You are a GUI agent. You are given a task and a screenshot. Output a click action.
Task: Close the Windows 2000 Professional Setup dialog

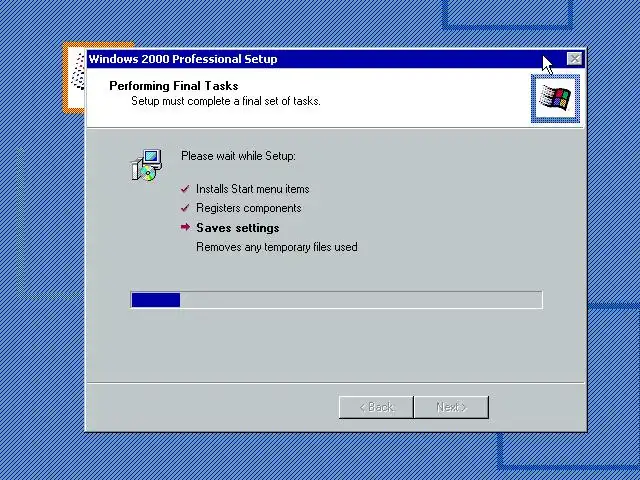(x=575, y=59)
